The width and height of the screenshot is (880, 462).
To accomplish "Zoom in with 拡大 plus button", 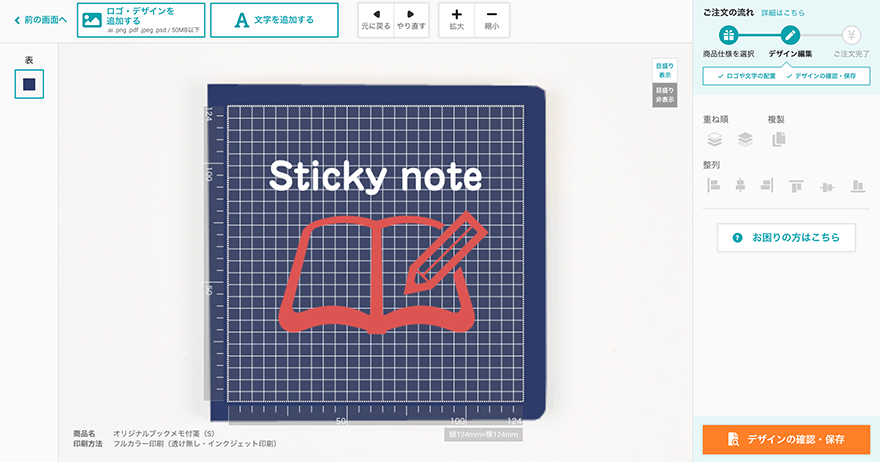I will pyautogui.click(x=457, y=20).
